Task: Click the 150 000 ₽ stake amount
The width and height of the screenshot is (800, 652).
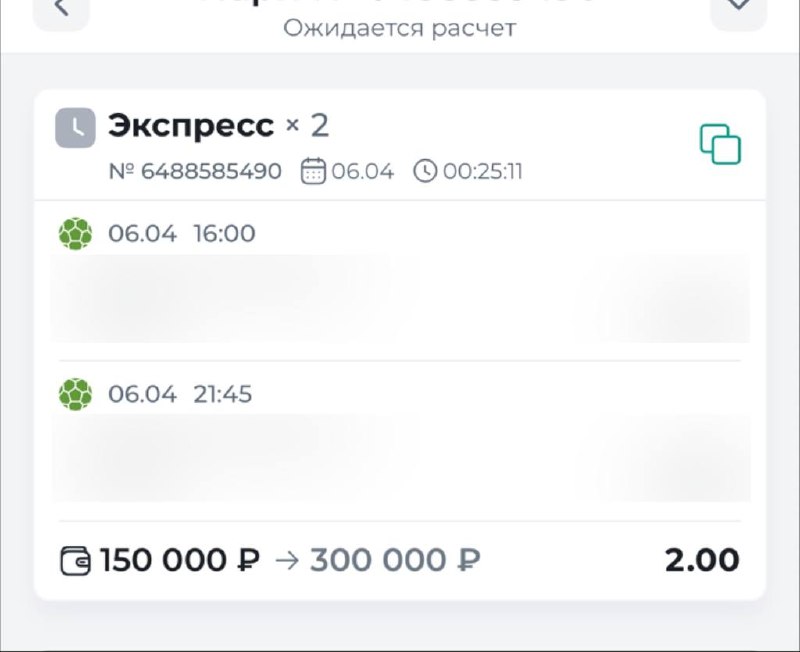Action: [180, 560]
